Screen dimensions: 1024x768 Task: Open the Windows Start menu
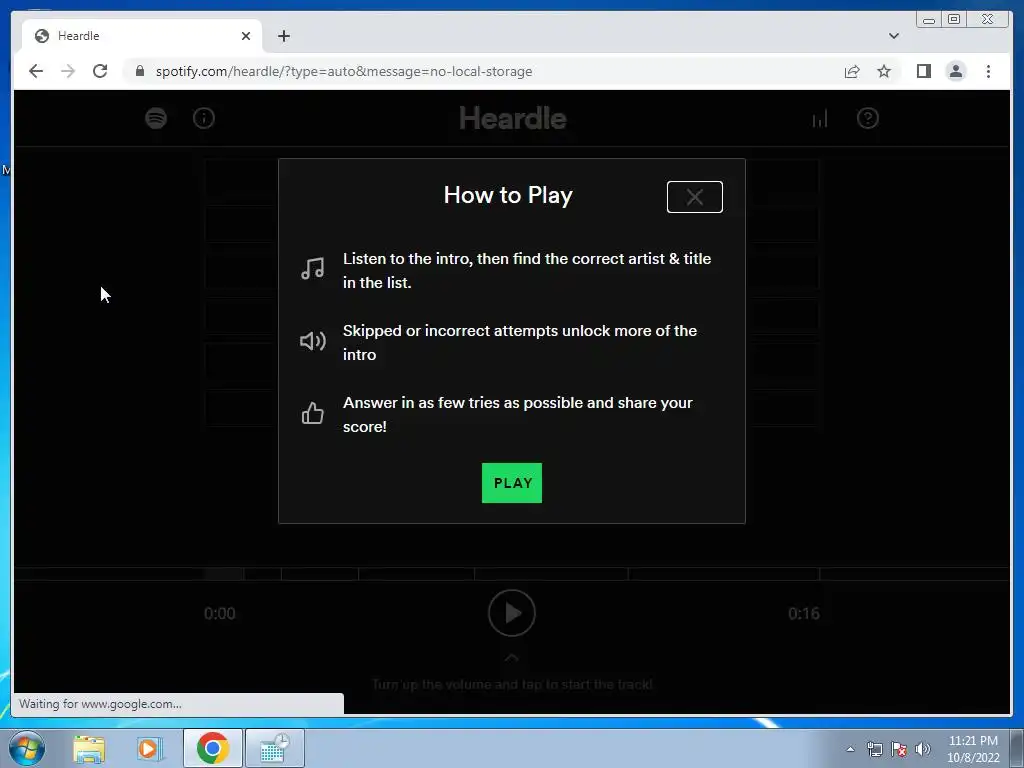tap(27, 748)
